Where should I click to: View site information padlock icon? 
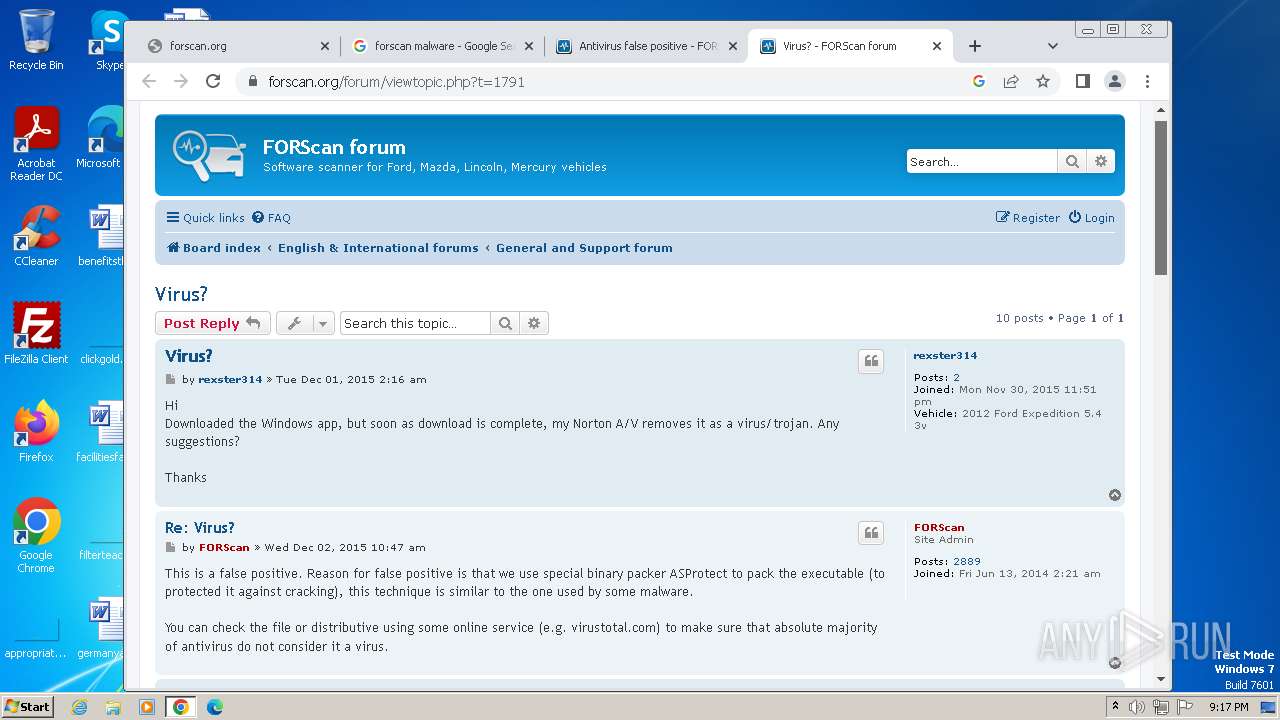251,81
